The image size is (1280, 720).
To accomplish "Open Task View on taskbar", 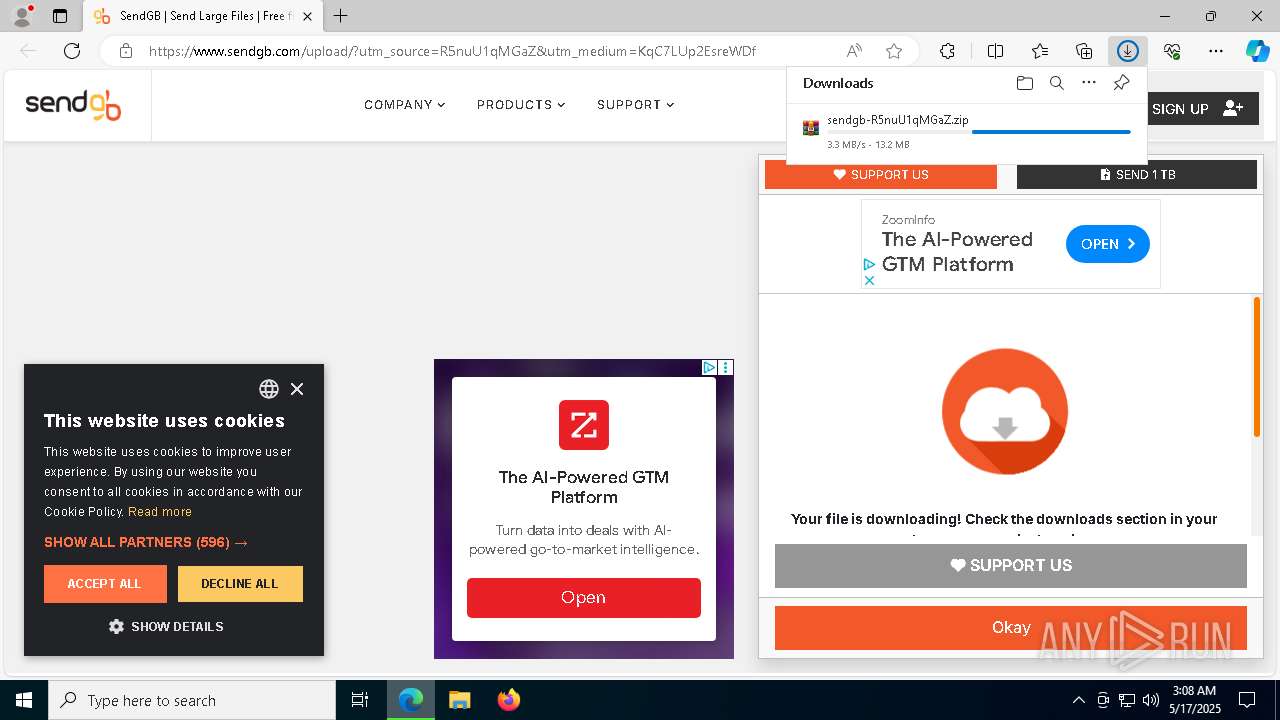I will tap(360, 700).
